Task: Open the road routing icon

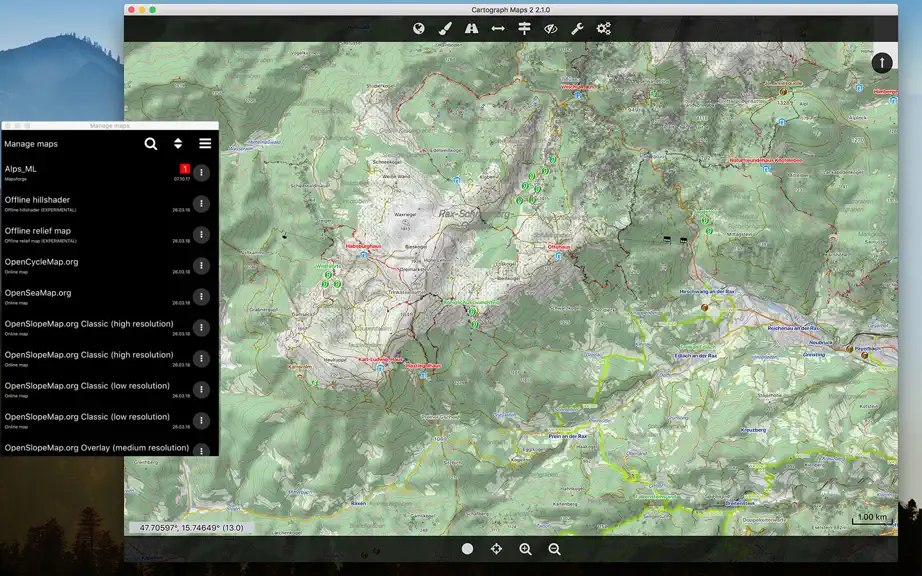Action: pos(472,28)
